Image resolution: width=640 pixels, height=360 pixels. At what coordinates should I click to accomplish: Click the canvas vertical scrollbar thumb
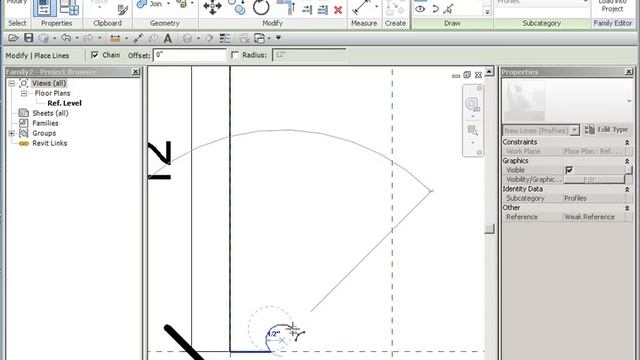[489, 229]
